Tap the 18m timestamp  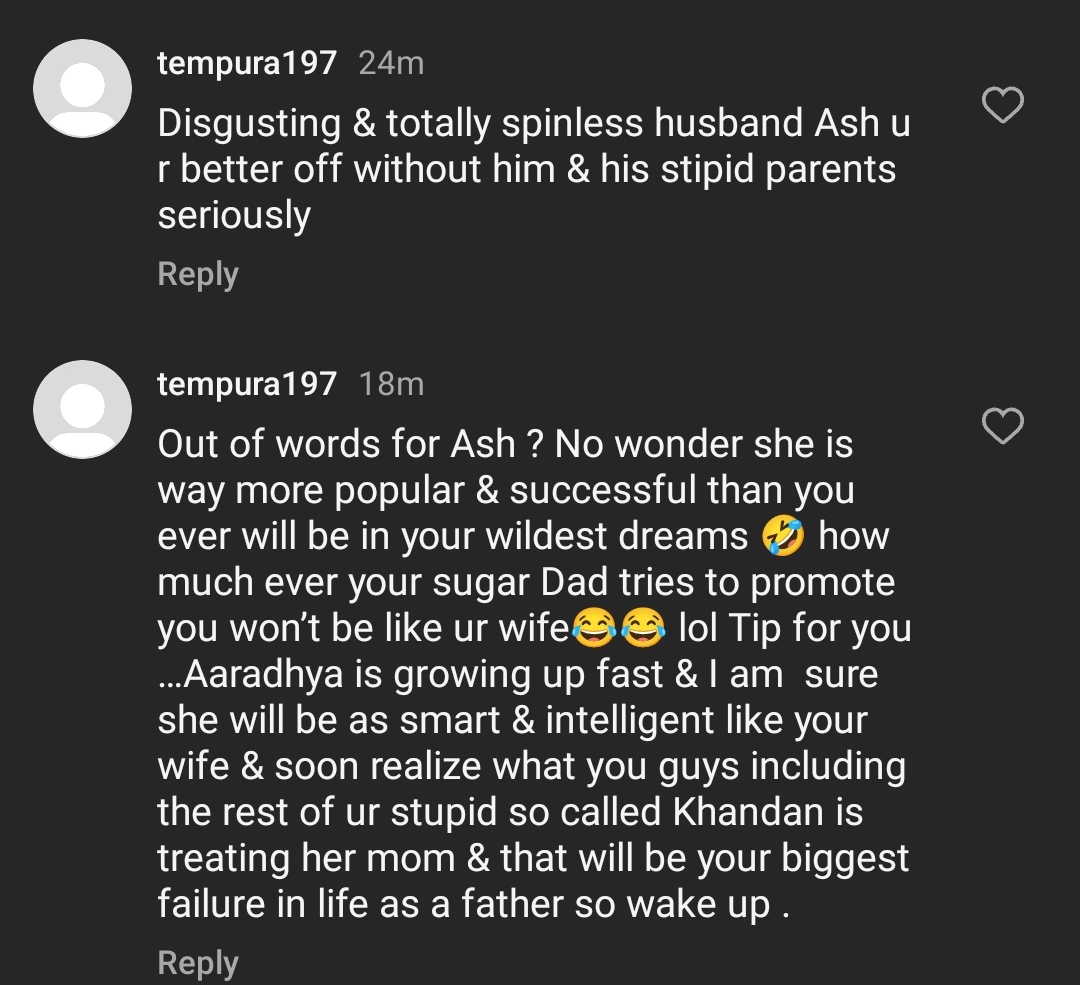391,384
